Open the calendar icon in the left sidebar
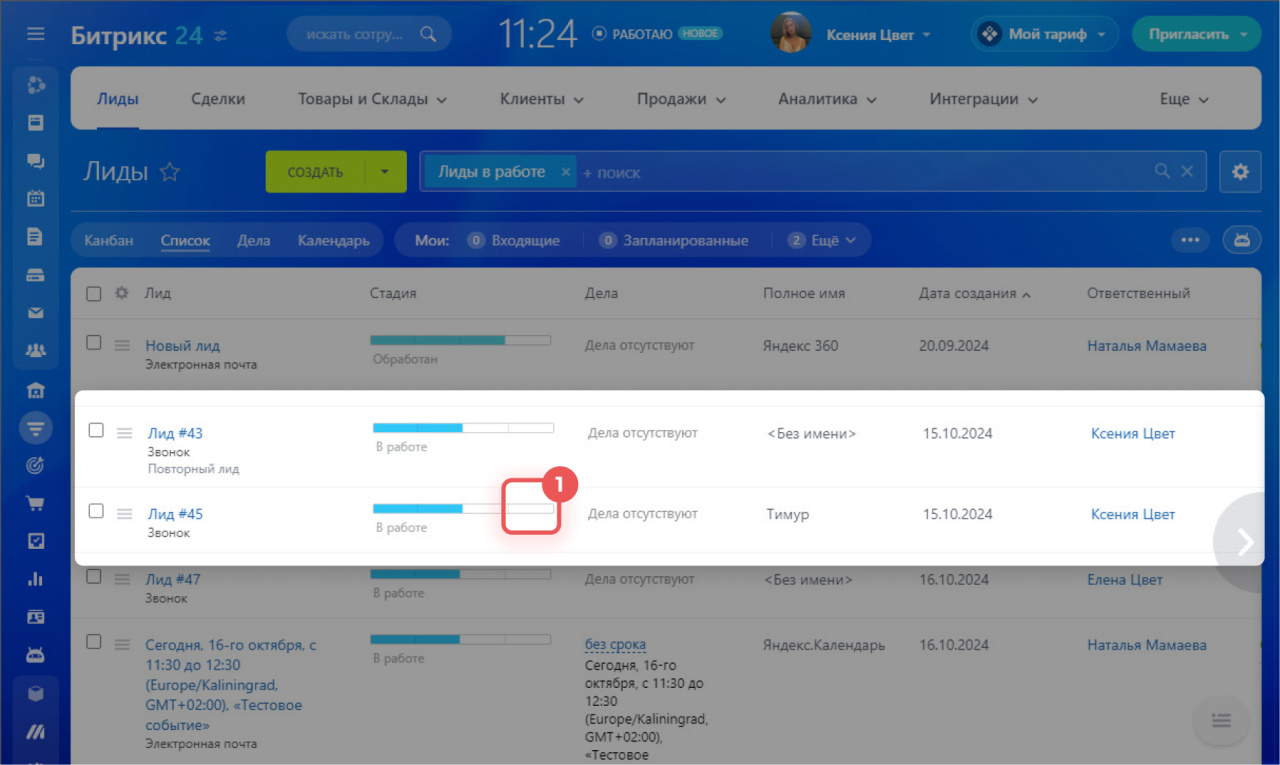 pos(36,198)
